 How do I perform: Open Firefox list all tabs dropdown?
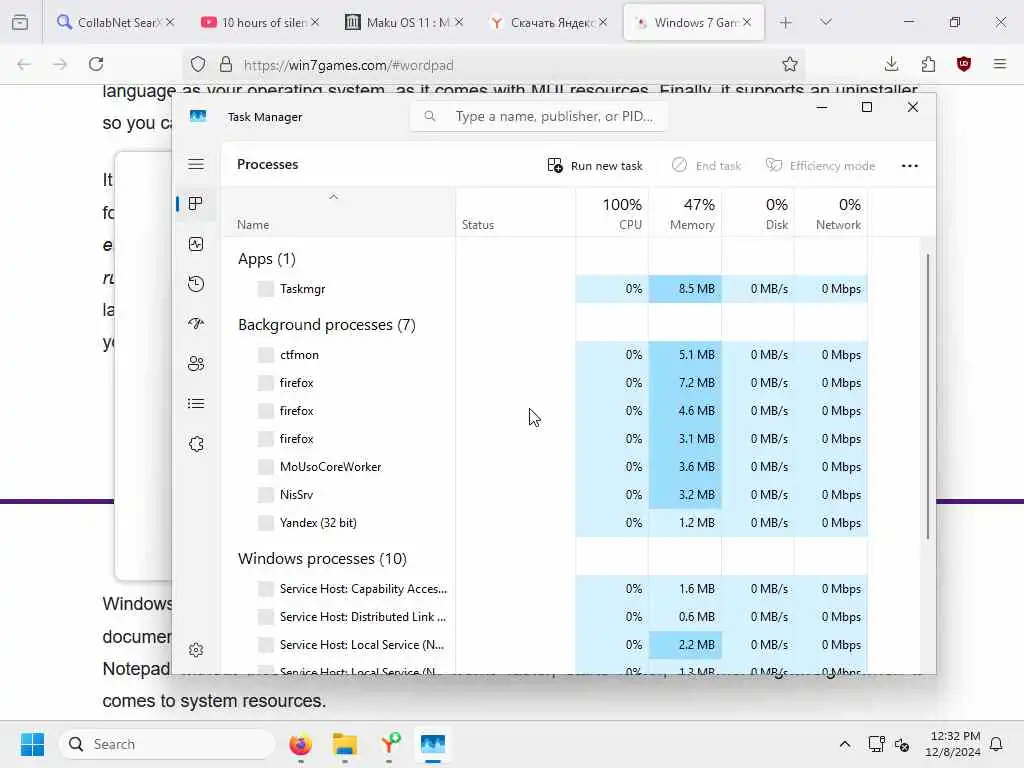826,22
